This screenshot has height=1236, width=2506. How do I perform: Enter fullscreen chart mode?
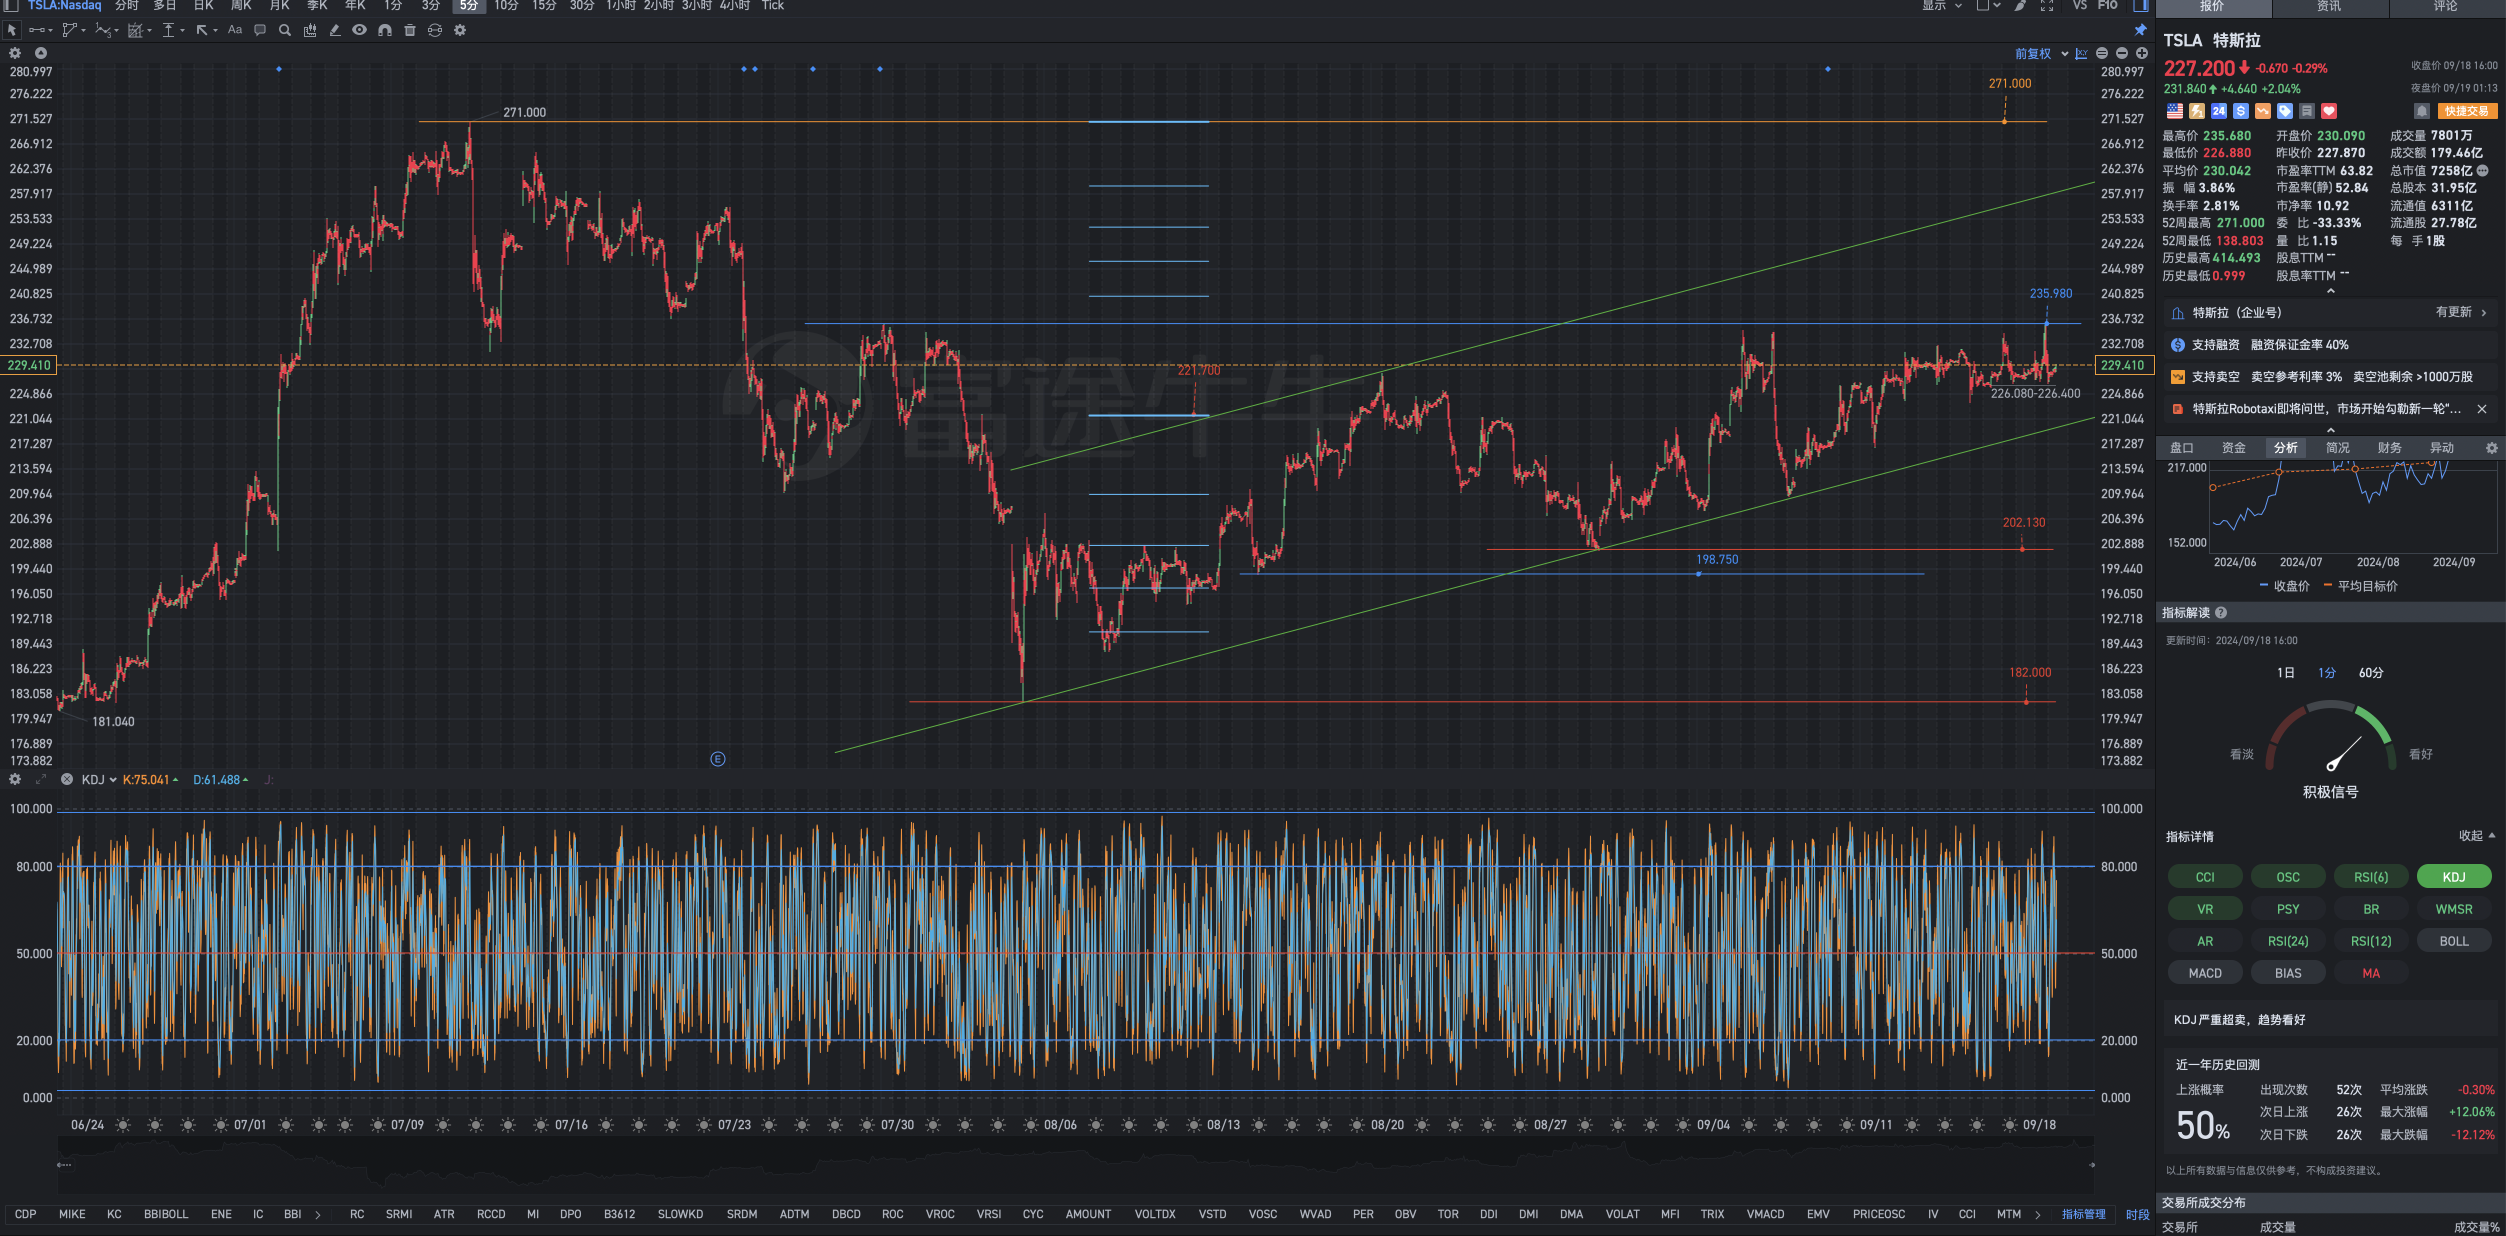tap(2047, 6)
